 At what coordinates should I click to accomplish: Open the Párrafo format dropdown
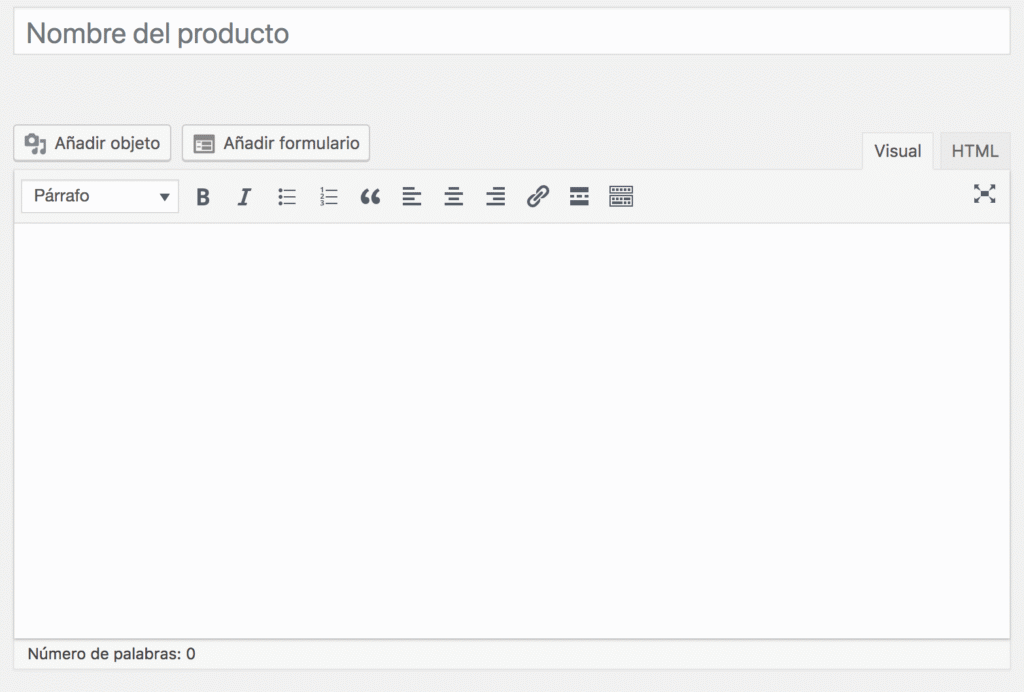(100, 196)
